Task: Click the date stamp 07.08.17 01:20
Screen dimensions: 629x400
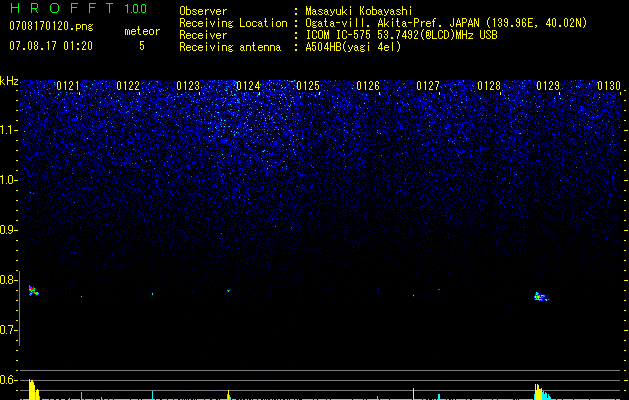Action: click(51, 46)
